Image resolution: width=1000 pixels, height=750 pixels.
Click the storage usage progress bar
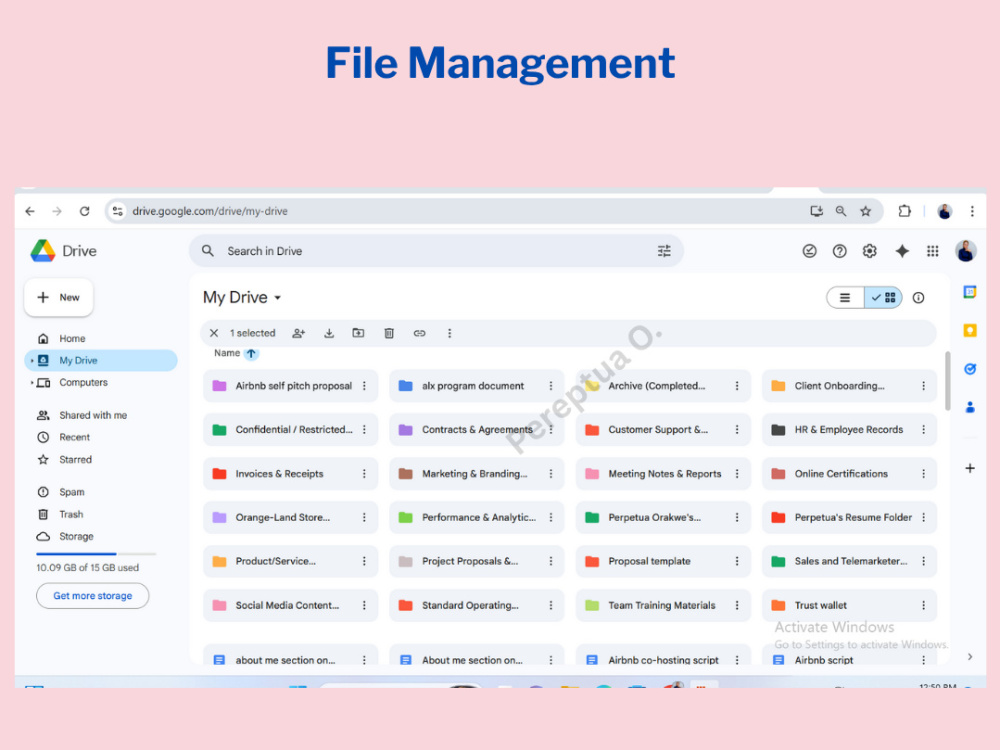click(96, 554)
